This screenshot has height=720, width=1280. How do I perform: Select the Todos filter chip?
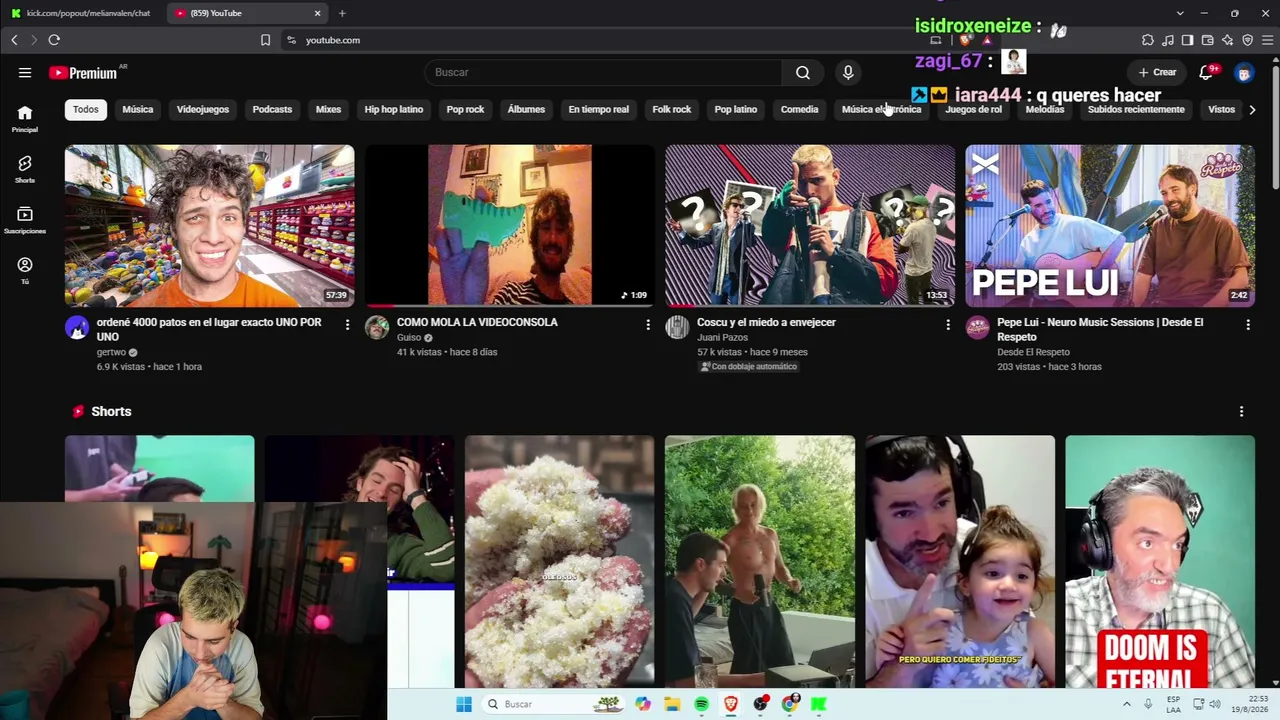tap(86, 110)
